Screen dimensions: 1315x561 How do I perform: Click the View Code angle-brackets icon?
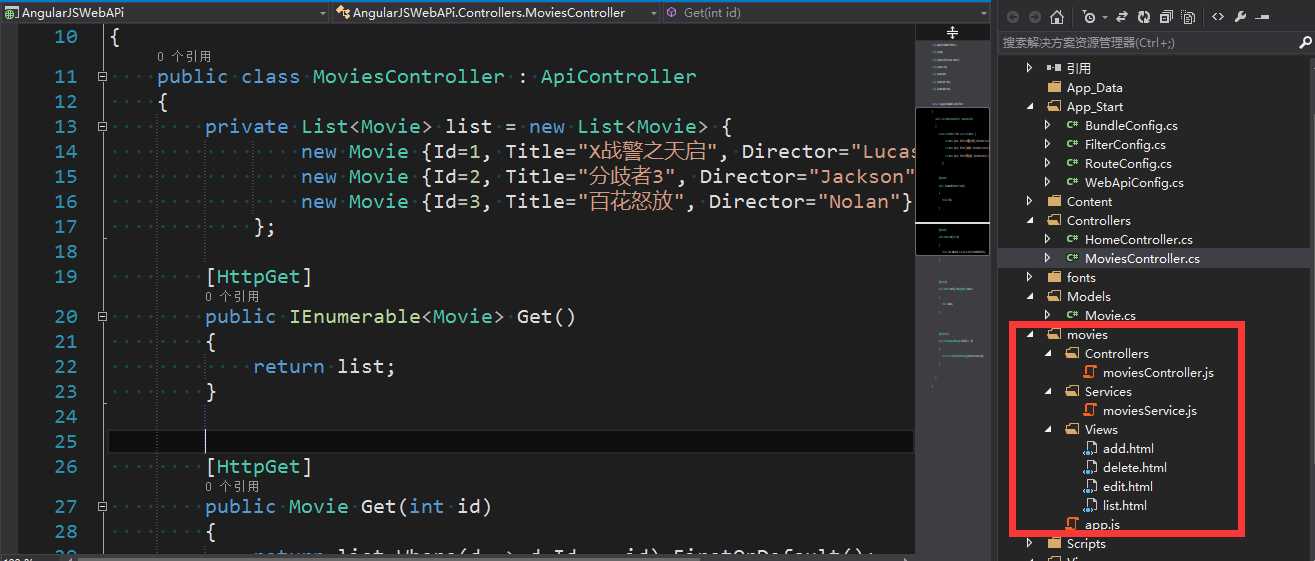[x=1218, y=17]
